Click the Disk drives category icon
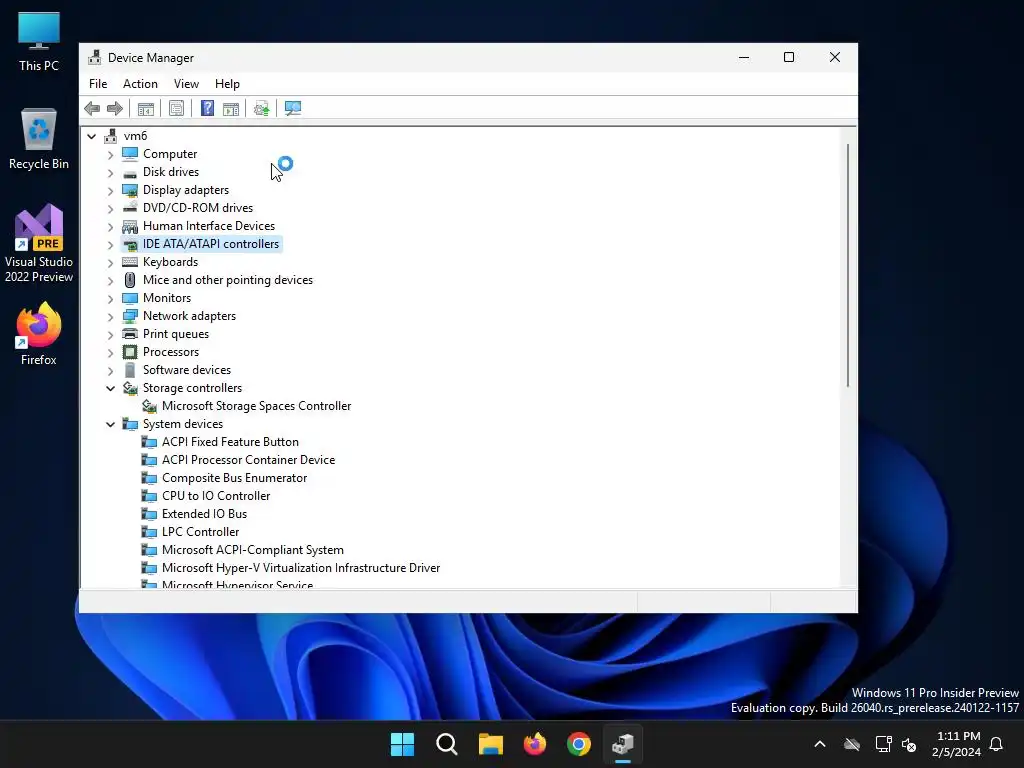 (130, 172)
